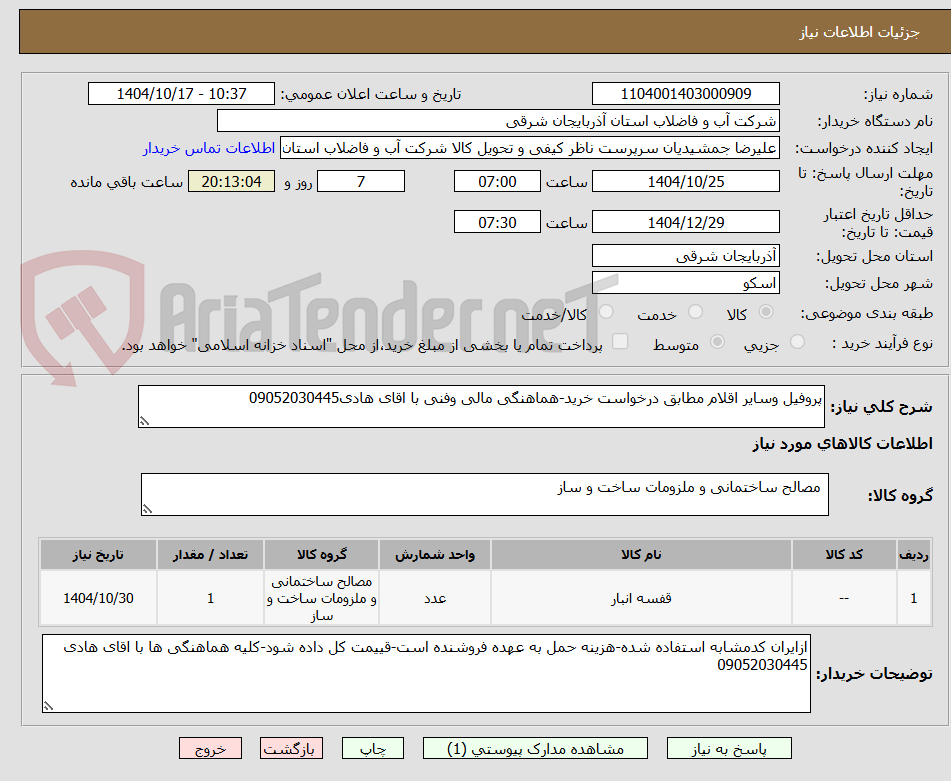The image size is (951, 781).
Task: Click the نام کالا column header
Action: pos(641,555)
